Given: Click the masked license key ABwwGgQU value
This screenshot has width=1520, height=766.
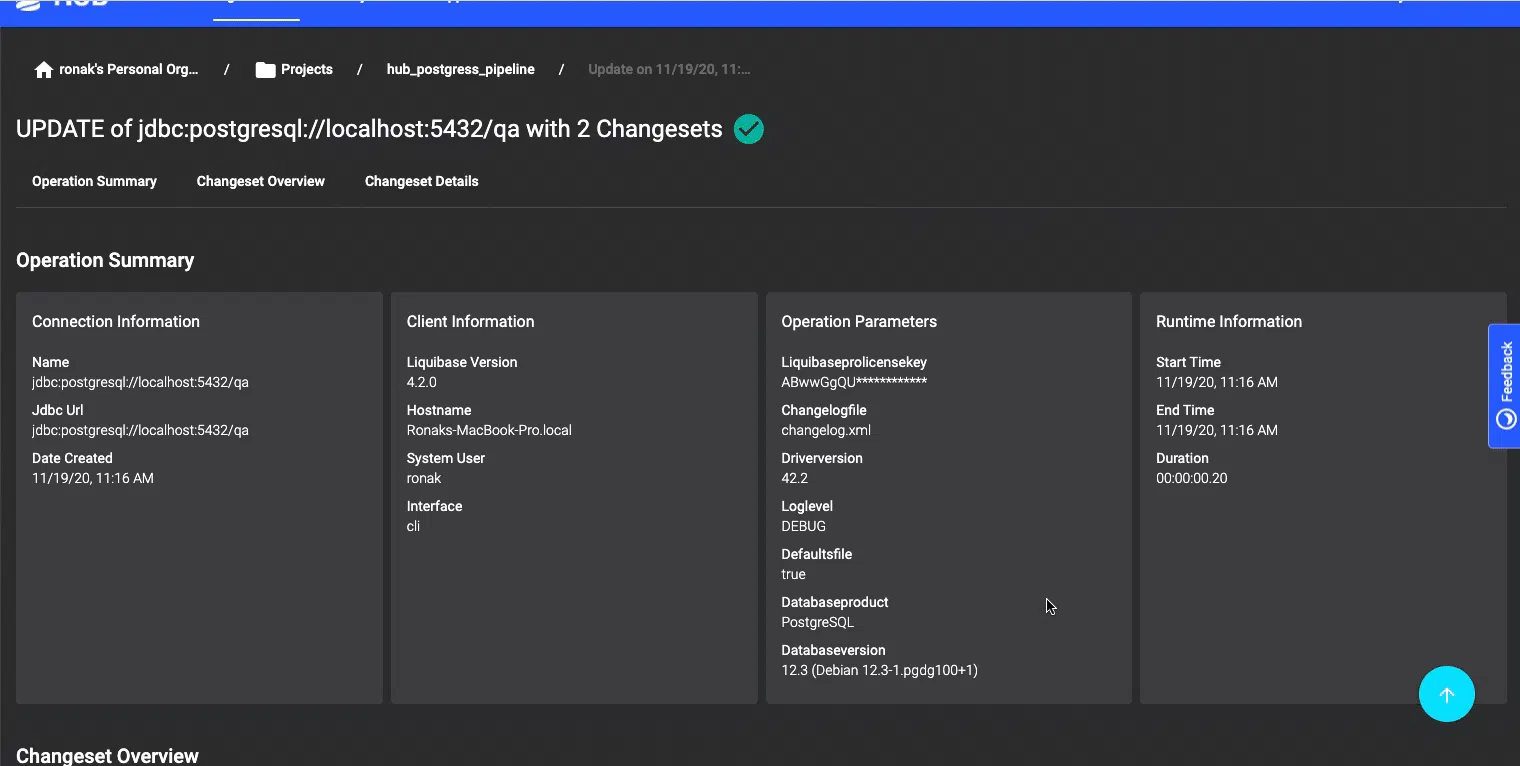Looking at the screenshot, I should (854, 383).
